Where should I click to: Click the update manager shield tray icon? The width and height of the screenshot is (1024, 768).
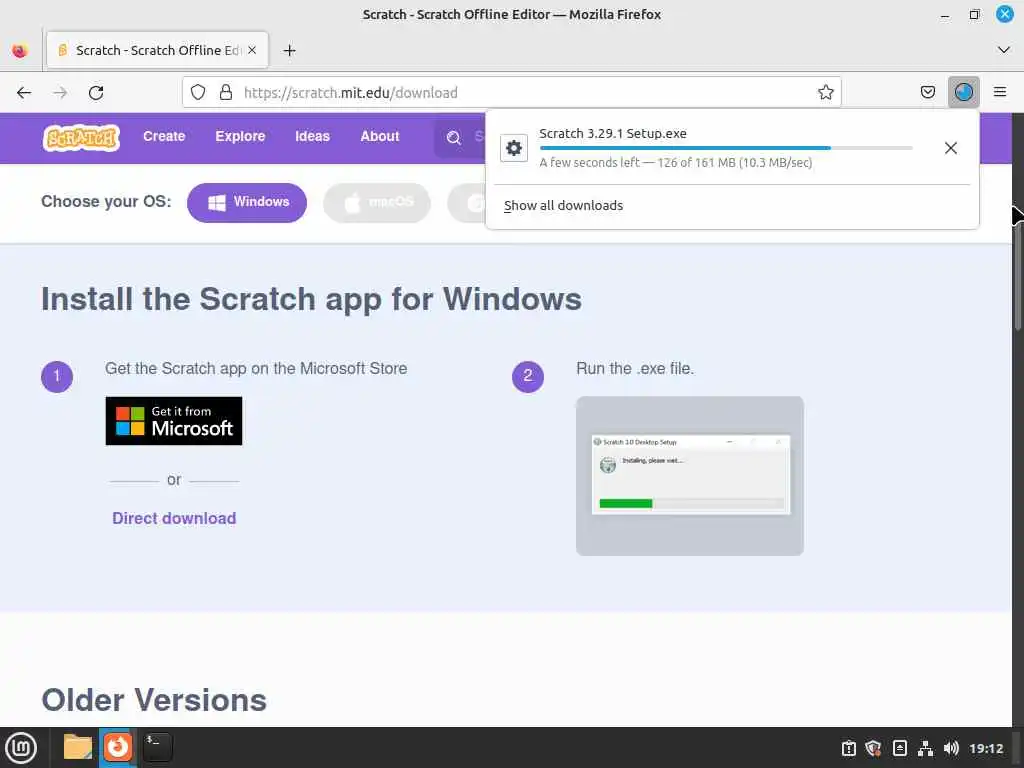[873, 748]
